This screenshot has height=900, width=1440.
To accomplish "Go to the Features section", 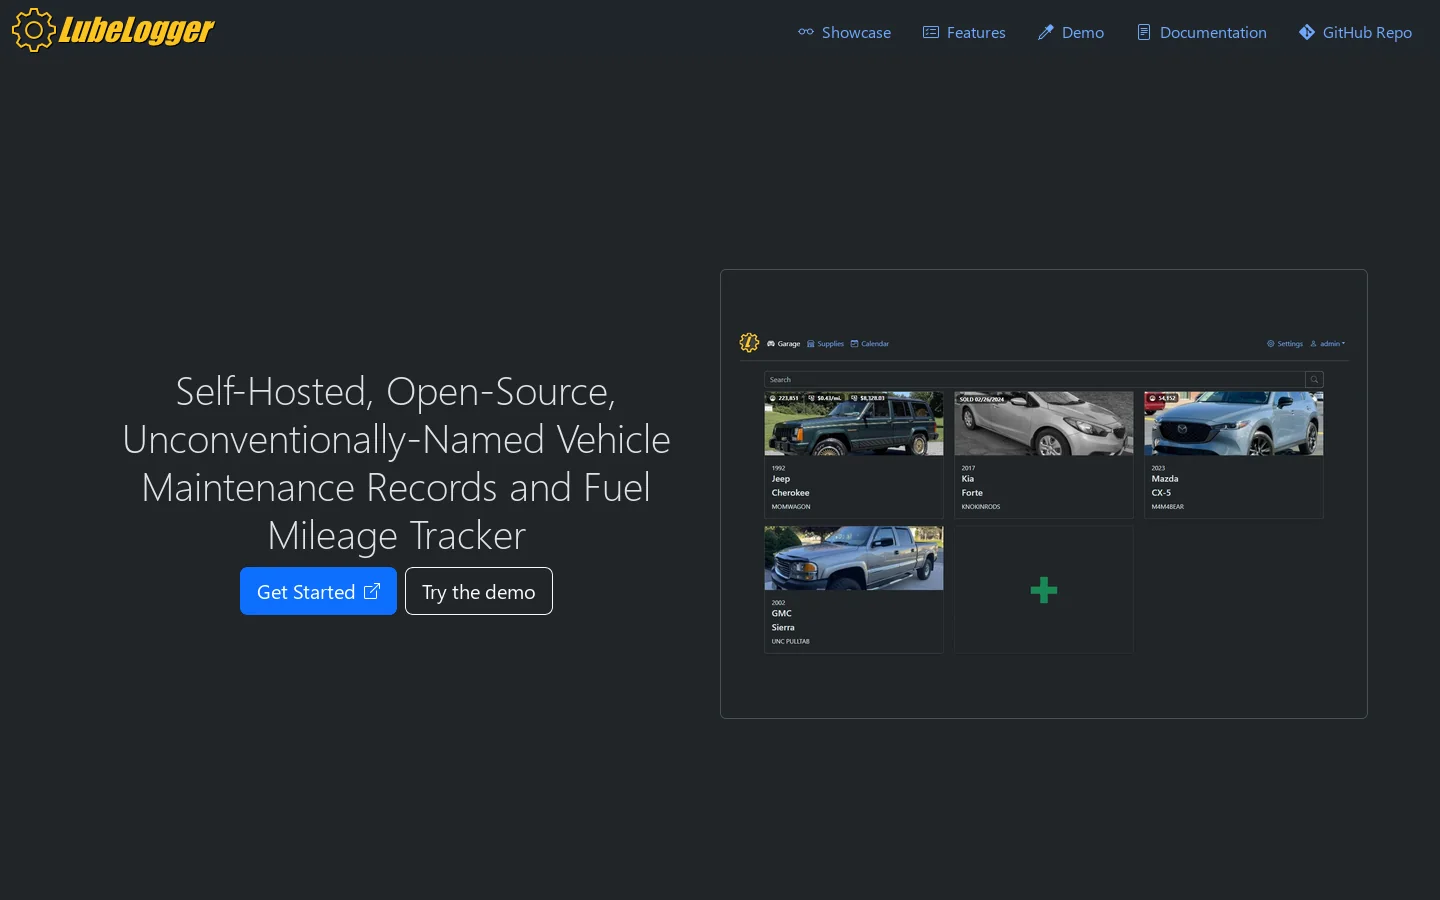I will pos(964,32).
